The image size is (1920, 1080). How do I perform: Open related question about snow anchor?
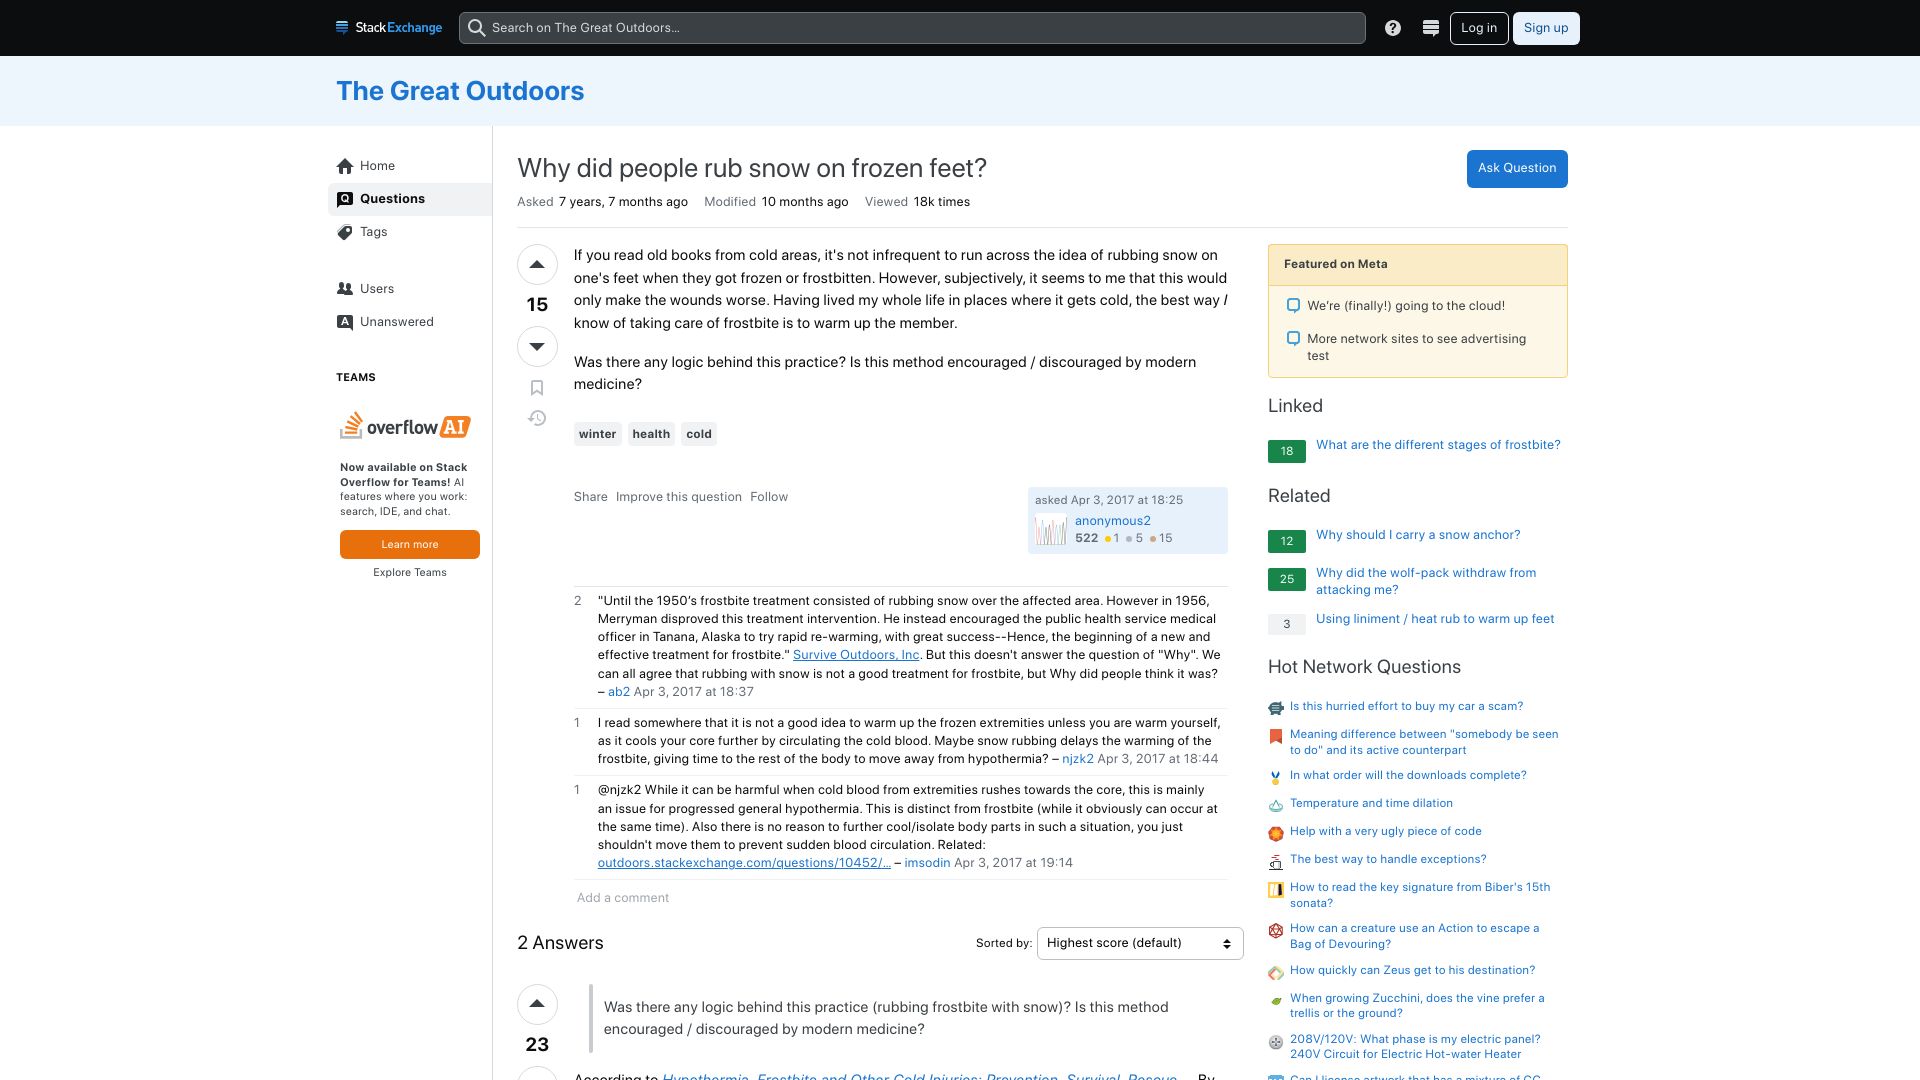(x=1418, y=535)
